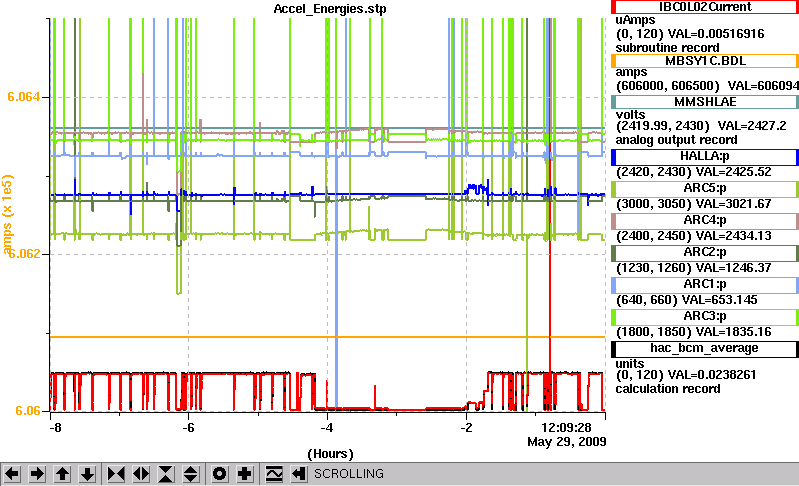Viewport: 799px width, 486px height.
Task: Click the -6 hours x-axis label
Action: 189,427
